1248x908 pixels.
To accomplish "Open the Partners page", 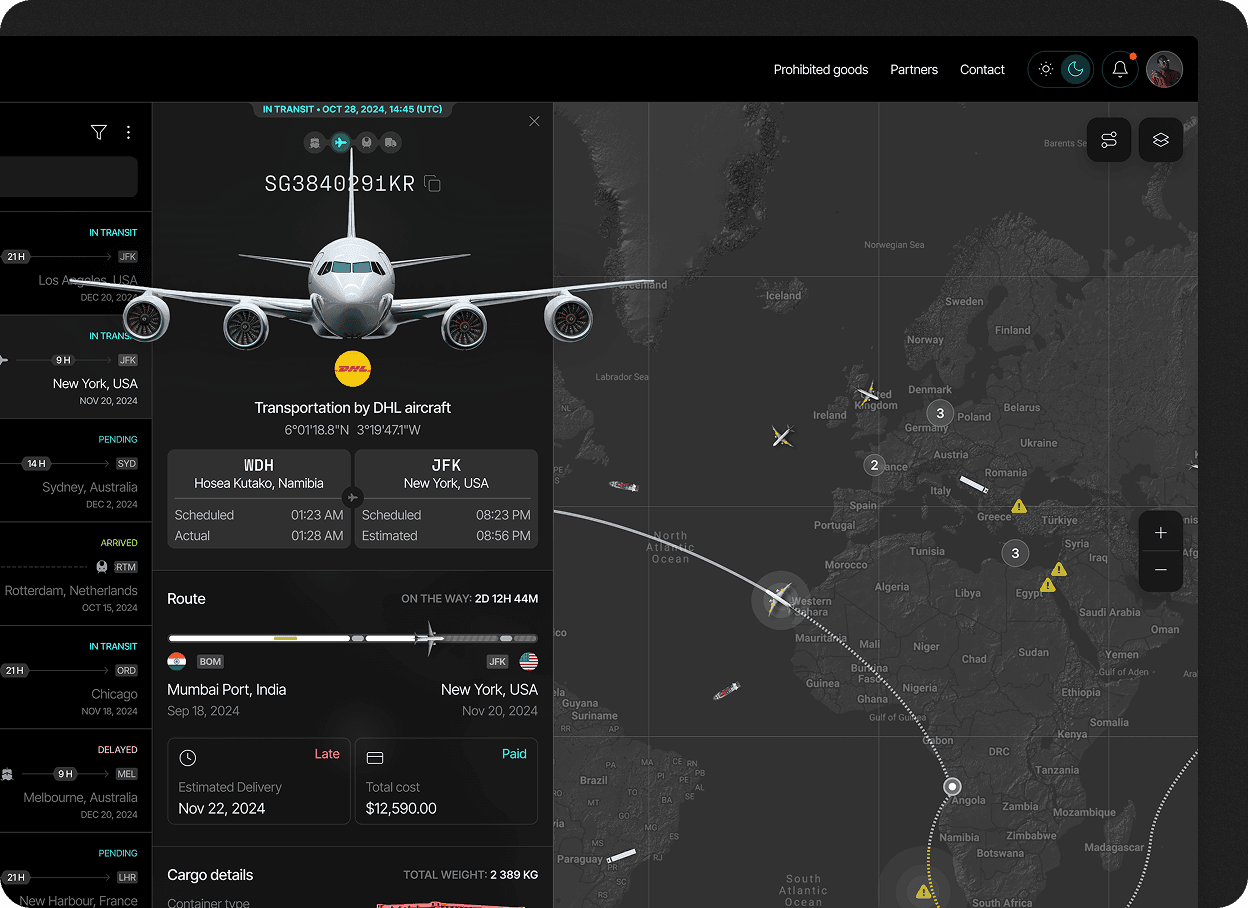I will [914, 69].
